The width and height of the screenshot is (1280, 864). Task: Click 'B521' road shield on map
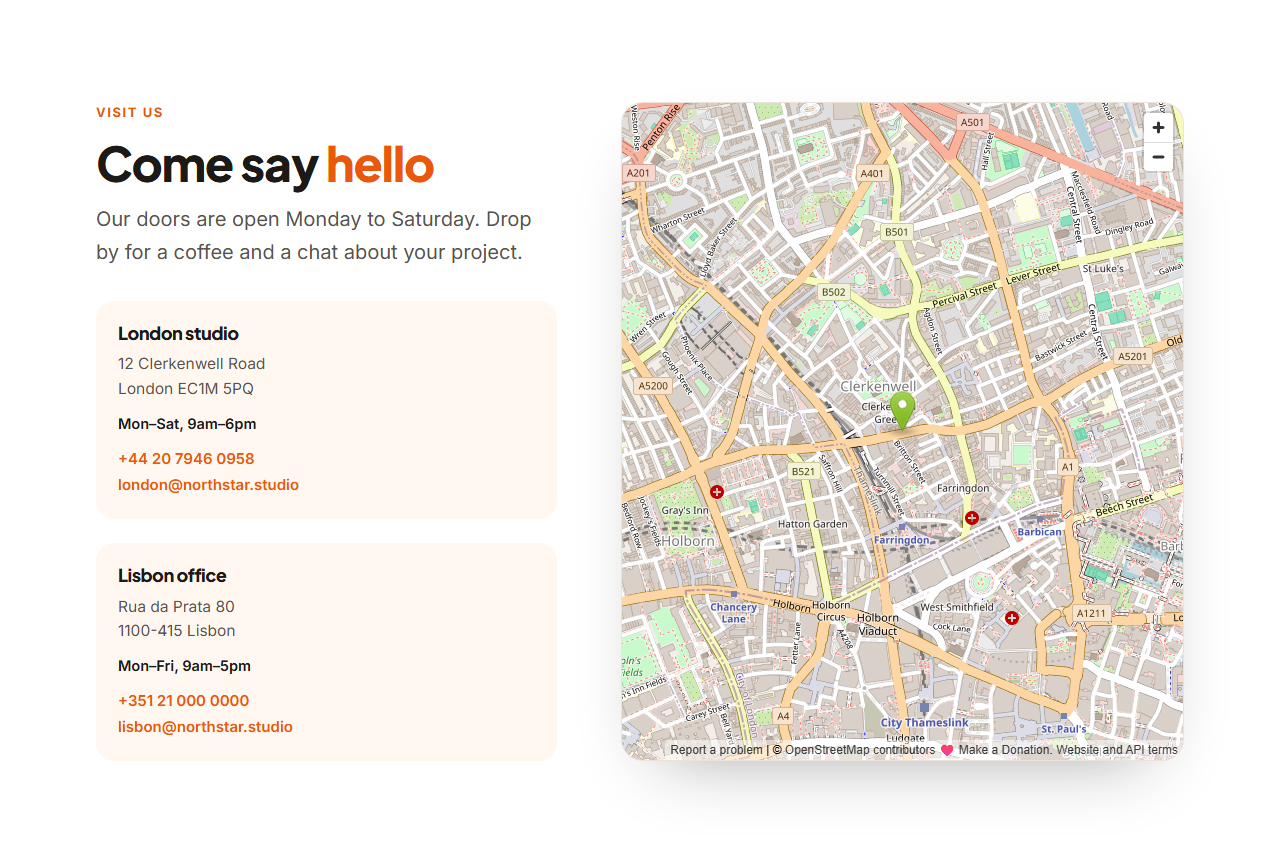click(803, 471)
